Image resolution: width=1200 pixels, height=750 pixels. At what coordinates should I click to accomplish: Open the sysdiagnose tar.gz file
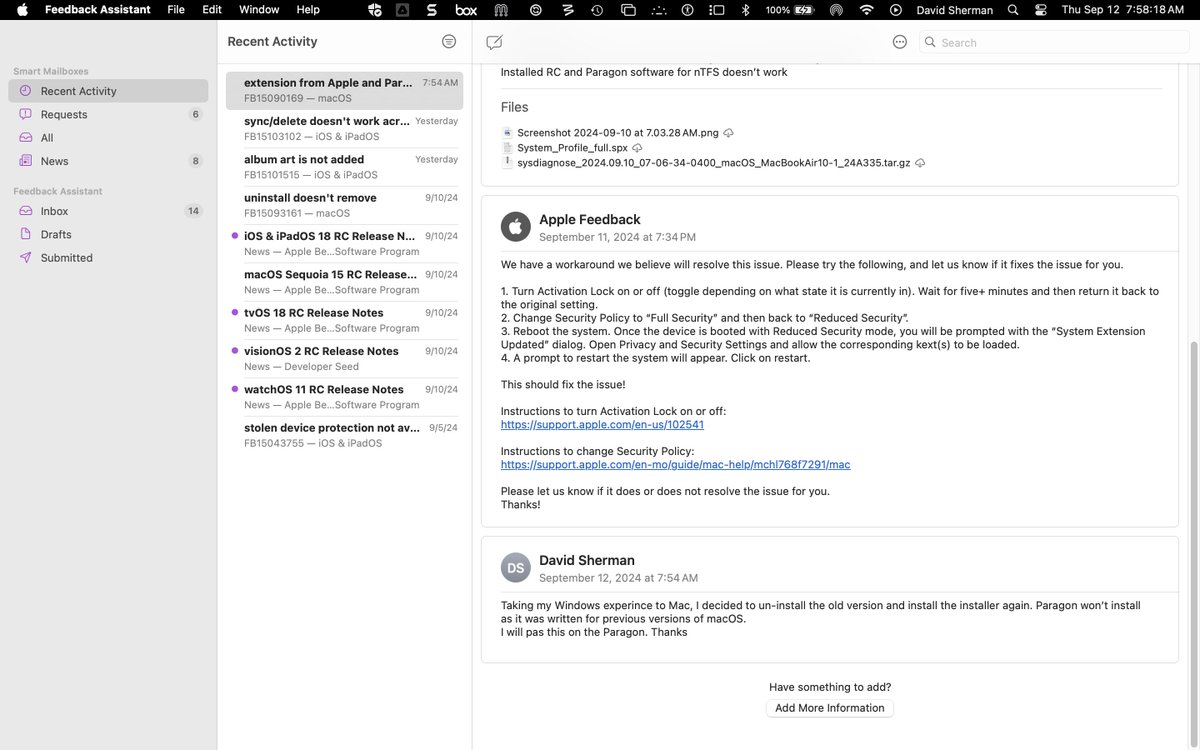714,162
